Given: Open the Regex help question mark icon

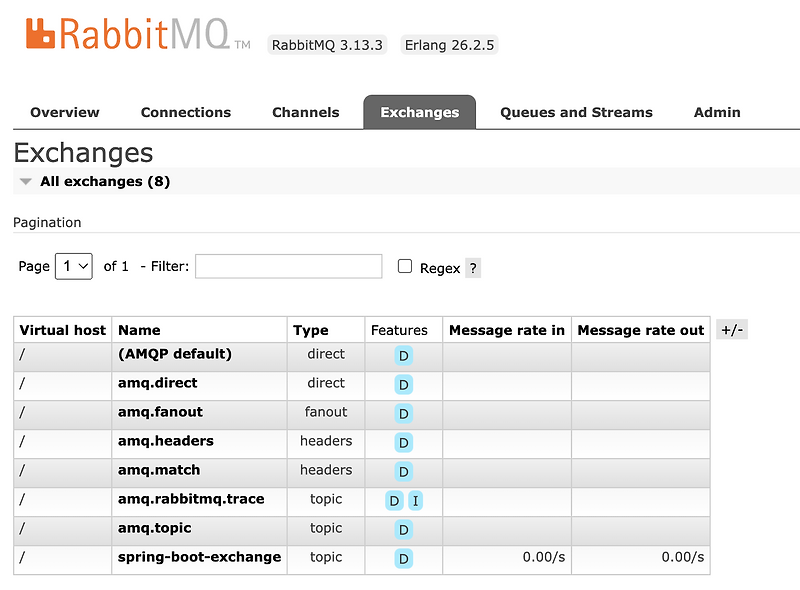Looking at the screenshot, I should (x=471, y=267).
